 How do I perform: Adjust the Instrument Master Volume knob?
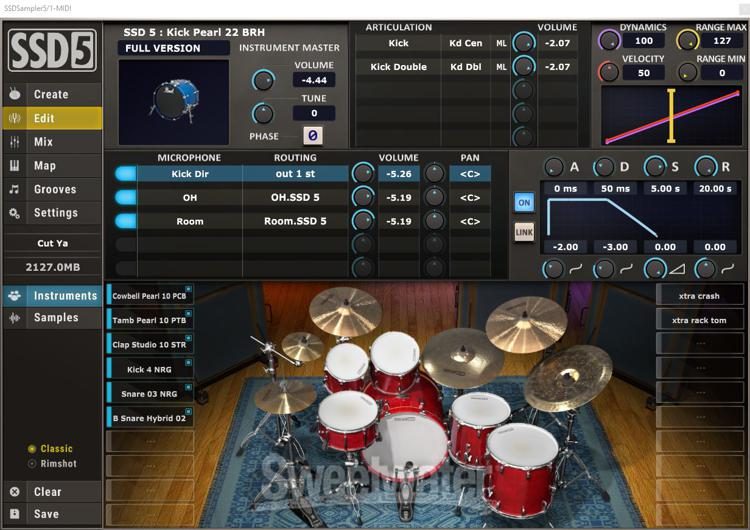(x=263, y=80)
